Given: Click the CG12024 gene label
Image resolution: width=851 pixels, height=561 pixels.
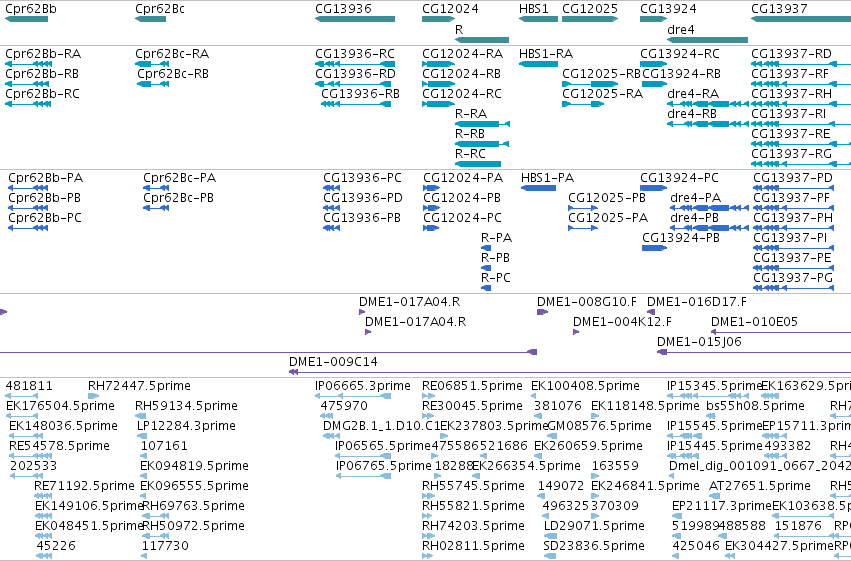Looking at the screenshot, I should pyautogui.click(x=450, y=9).
